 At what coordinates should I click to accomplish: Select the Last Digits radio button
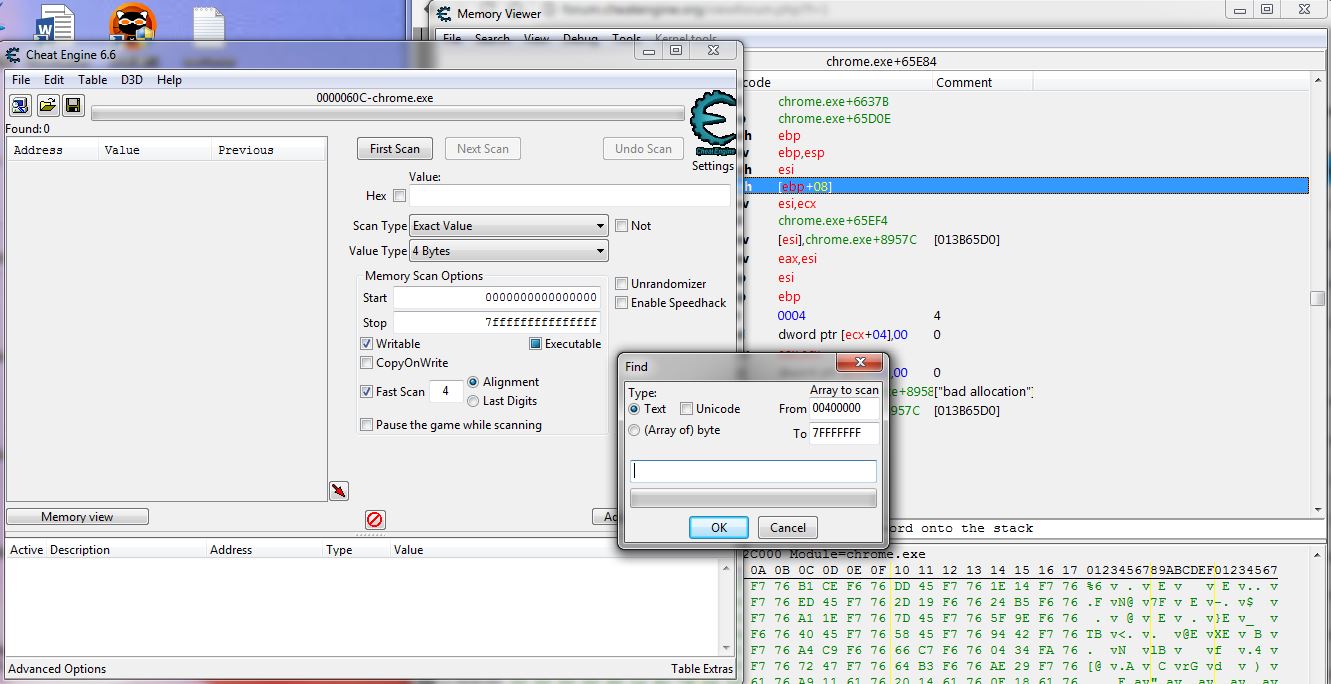[x=473, y=401]
